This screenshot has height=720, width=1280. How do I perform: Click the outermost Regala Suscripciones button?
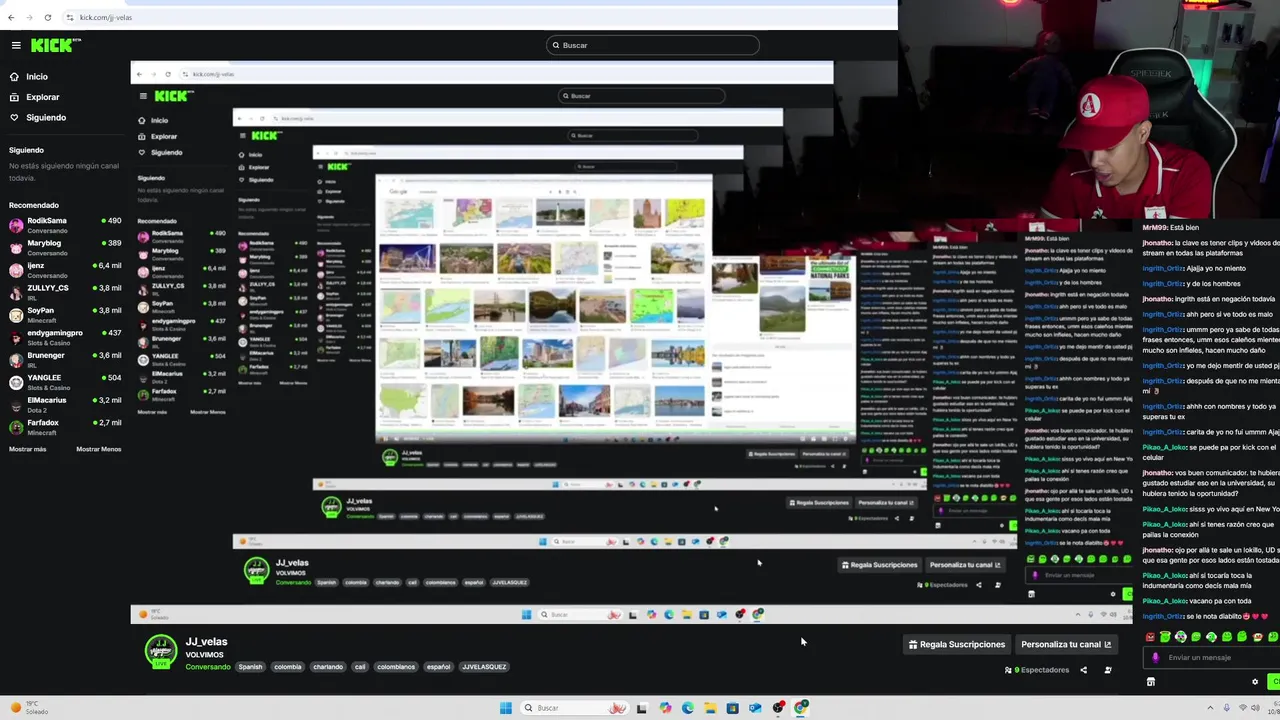click(x=957, y=645)
